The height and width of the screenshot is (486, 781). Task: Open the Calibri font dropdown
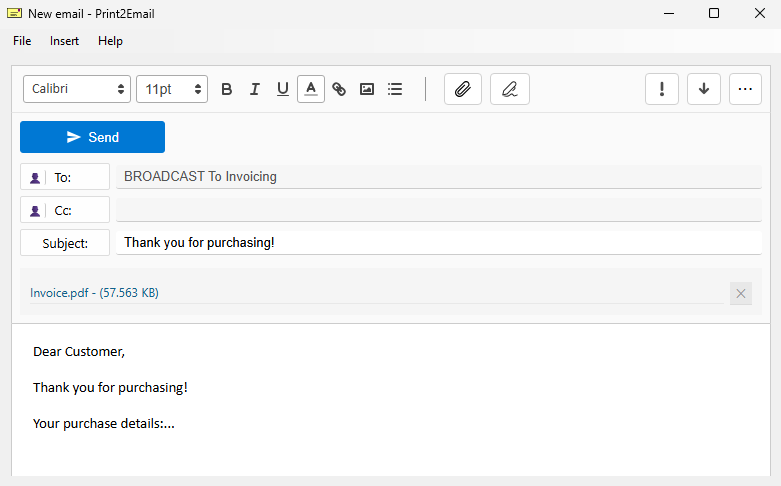click(x=77, y=89)
